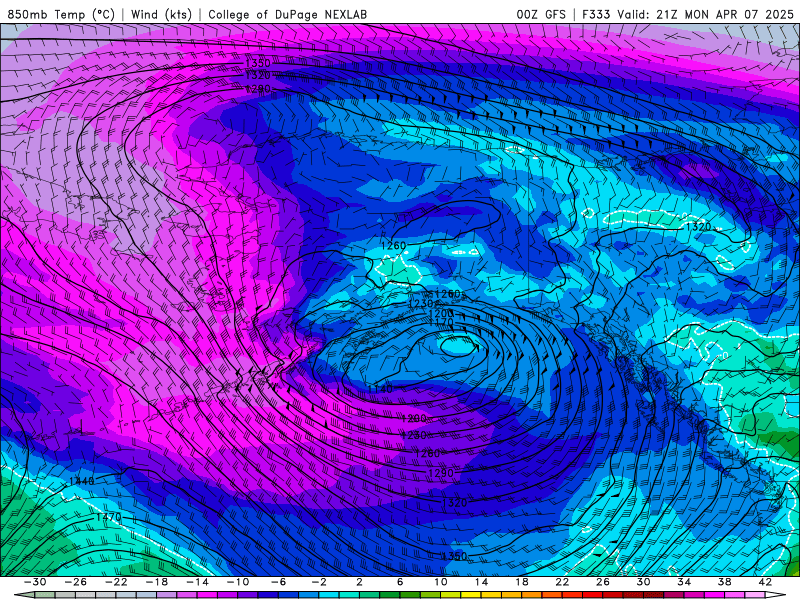This screenshot has width=800, height=600.
Task: Click the 1170 contour label
Action: pos(441,322)
